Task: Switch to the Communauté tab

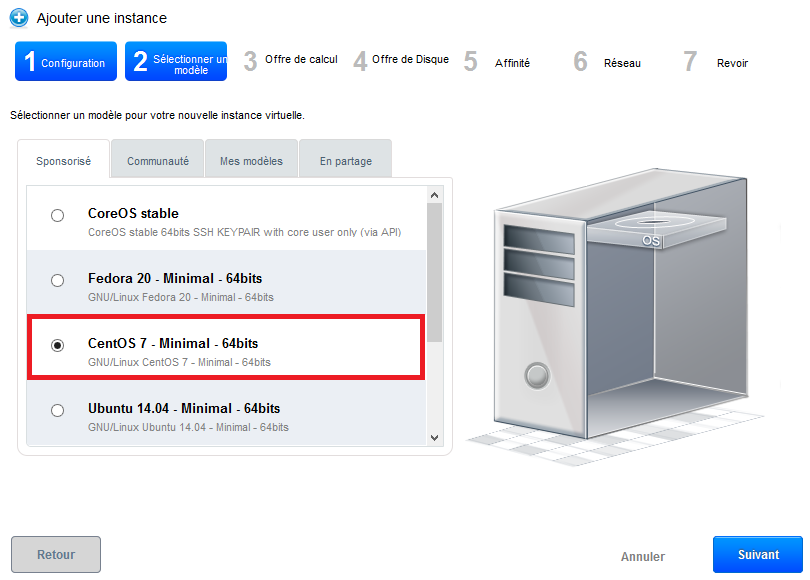Action: [158, 161]
